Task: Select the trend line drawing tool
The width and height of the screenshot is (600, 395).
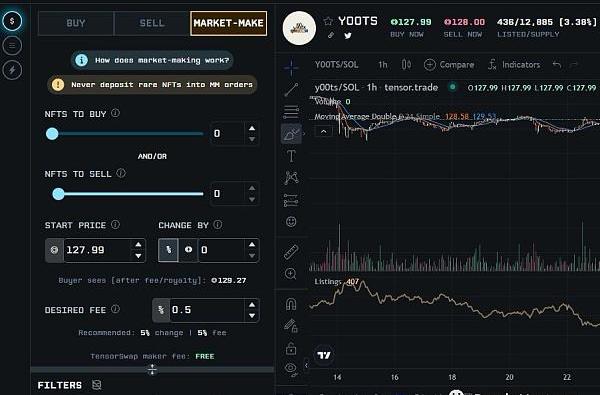Action: 291,90
